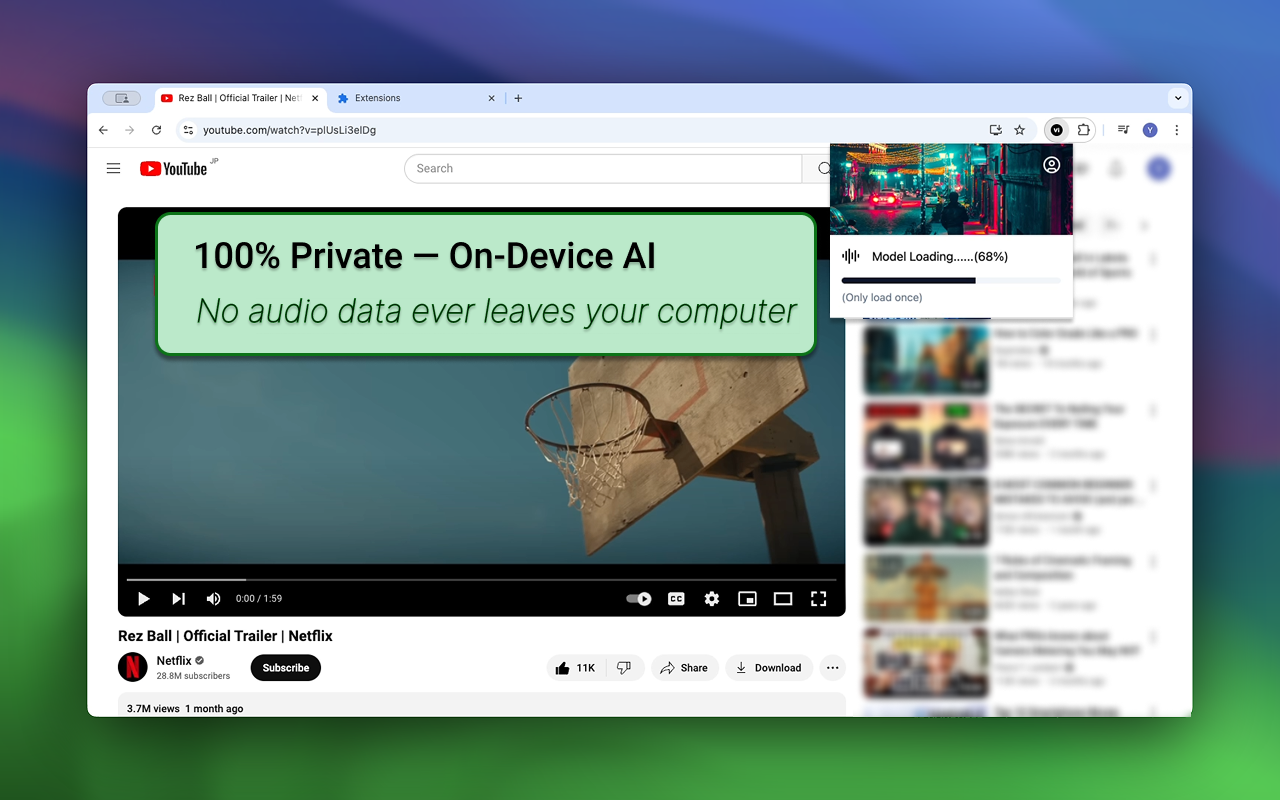1280x800 pixels.
Task: Enter fullscreen on the video
Action: coord(818,599)
